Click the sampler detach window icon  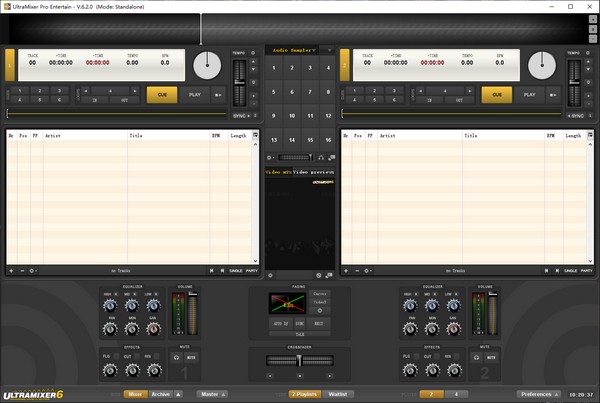331,157
